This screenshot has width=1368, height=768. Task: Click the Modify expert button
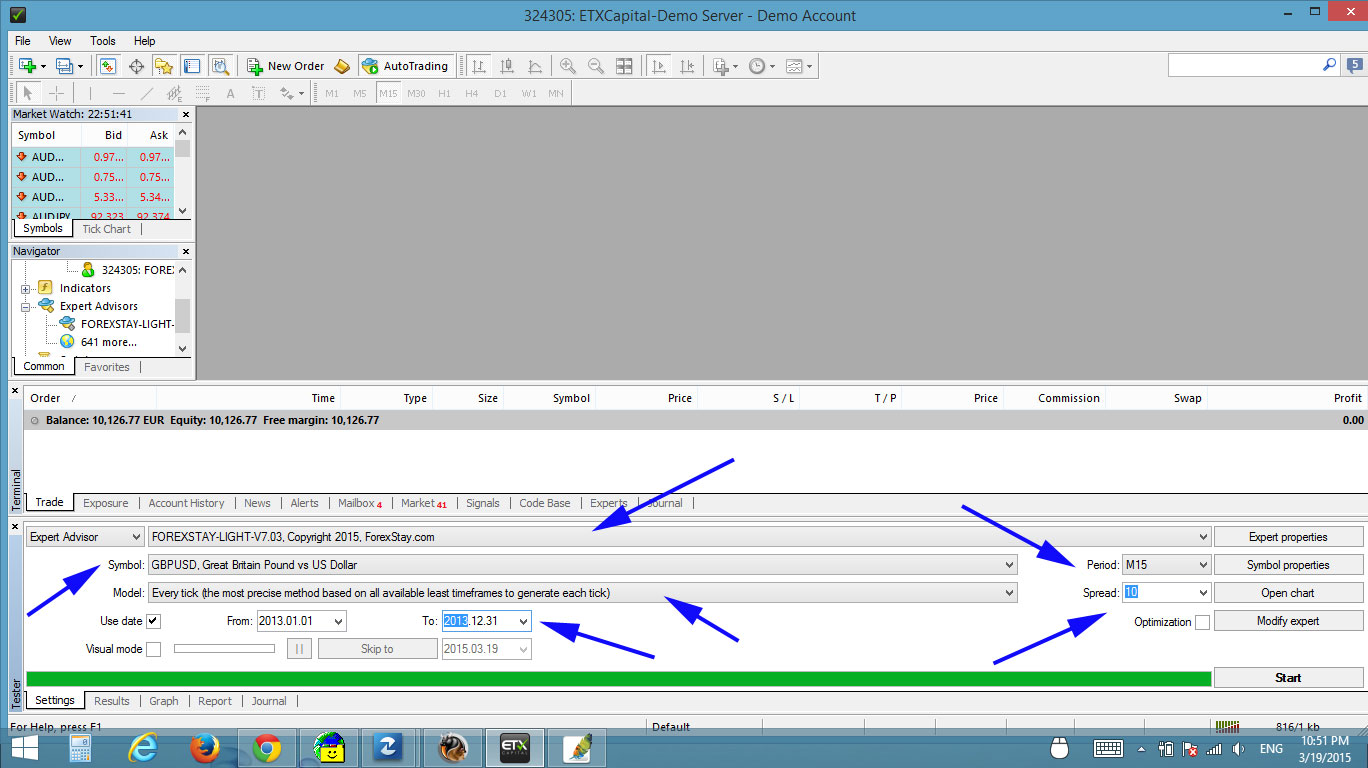coord(1288,621)
